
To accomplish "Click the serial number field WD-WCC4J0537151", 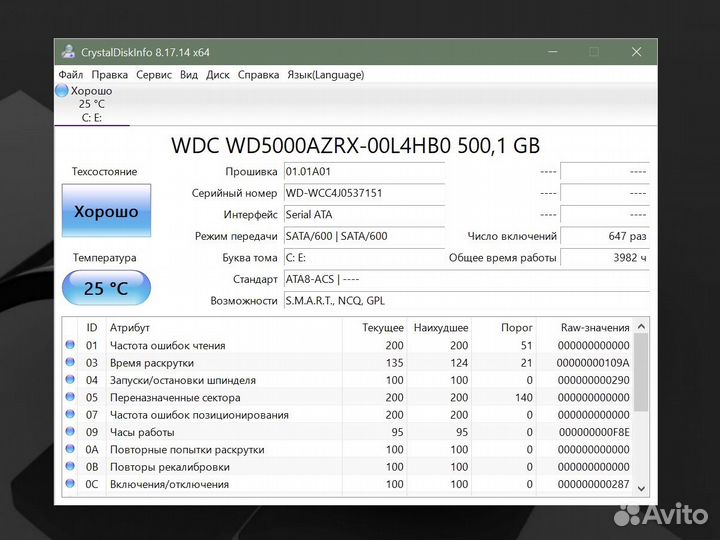I will (x=364, y=193).
